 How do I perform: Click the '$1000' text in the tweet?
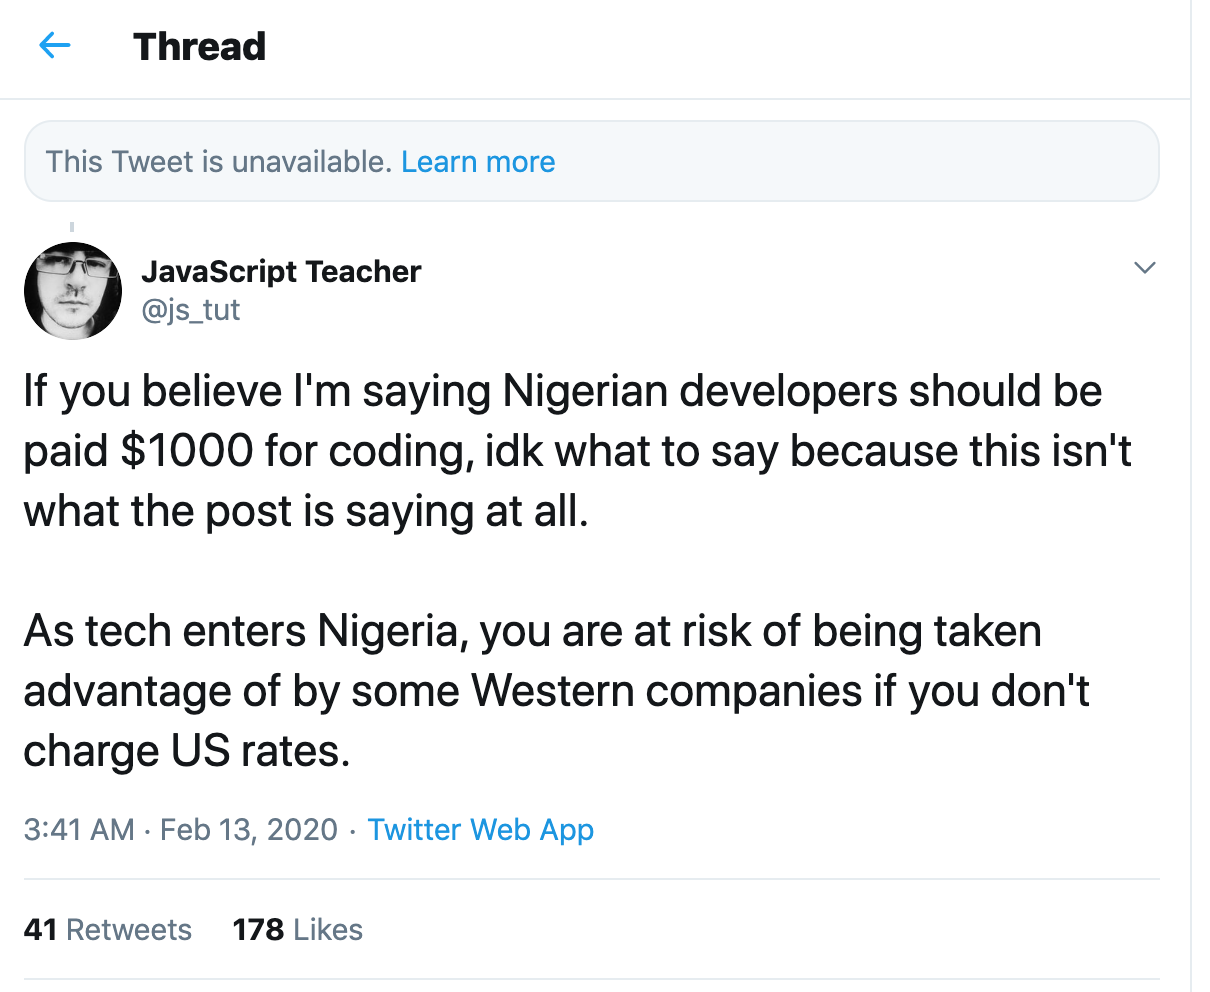(187, 451)
